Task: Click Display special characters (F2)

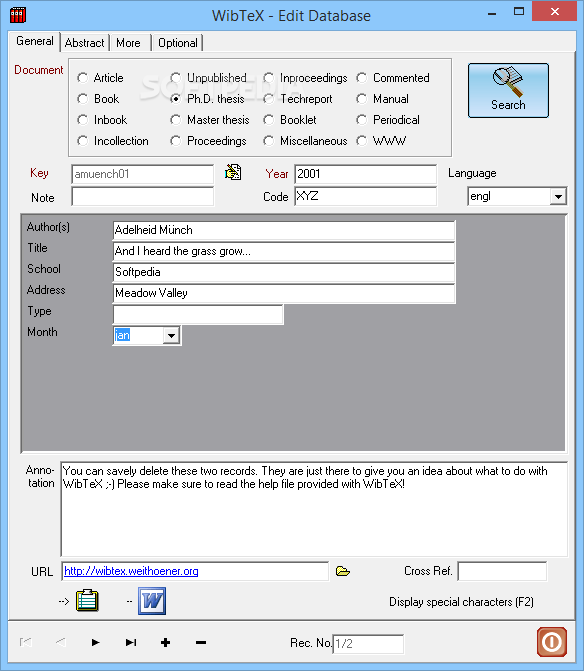Action: (x=461, y=602)
